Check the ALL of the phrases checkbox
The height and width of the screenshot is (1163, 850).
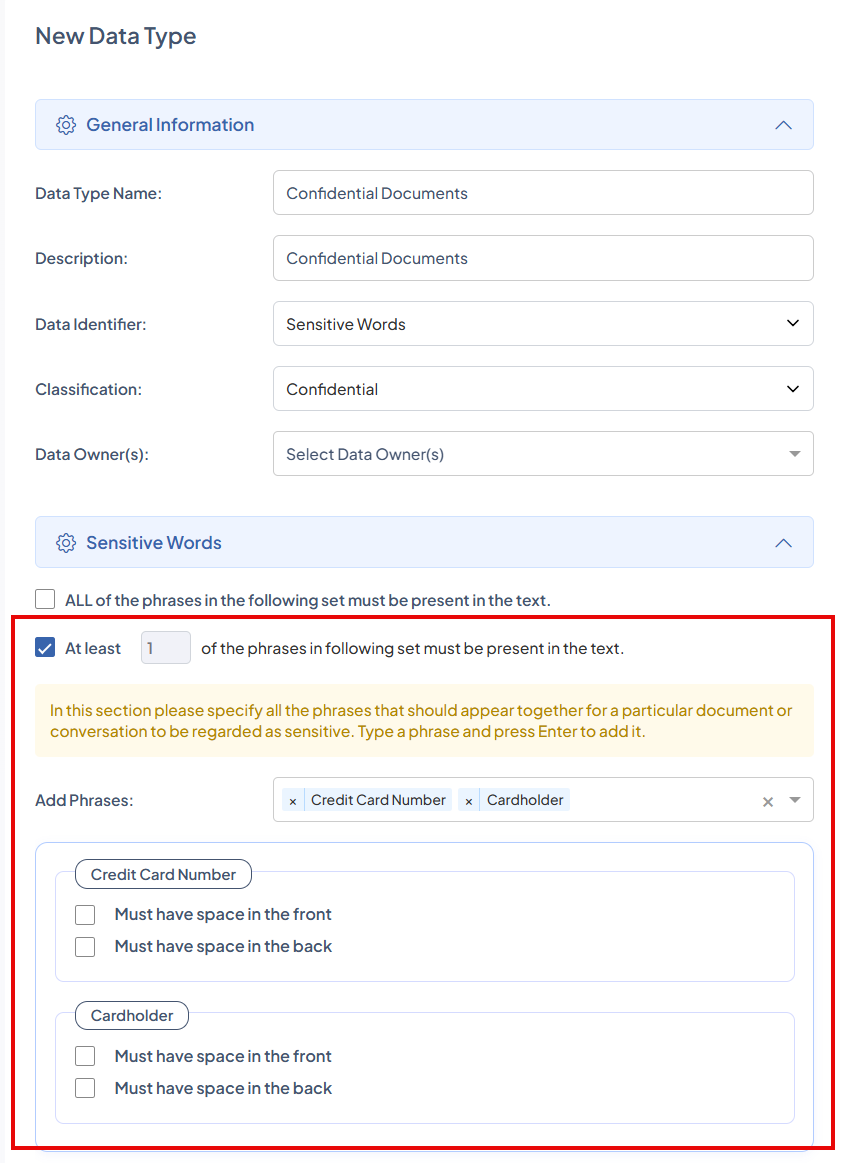click(x=45, y=600)
